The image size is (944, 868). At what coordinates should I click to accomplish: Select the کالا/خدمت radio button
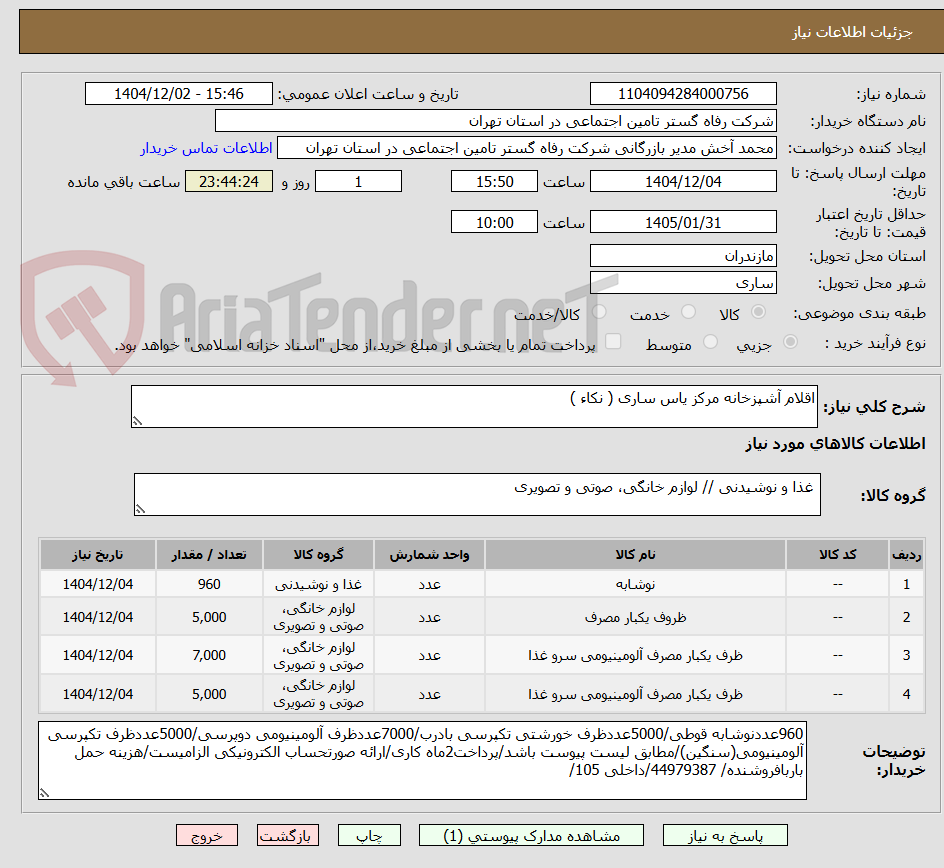point(599,312)
